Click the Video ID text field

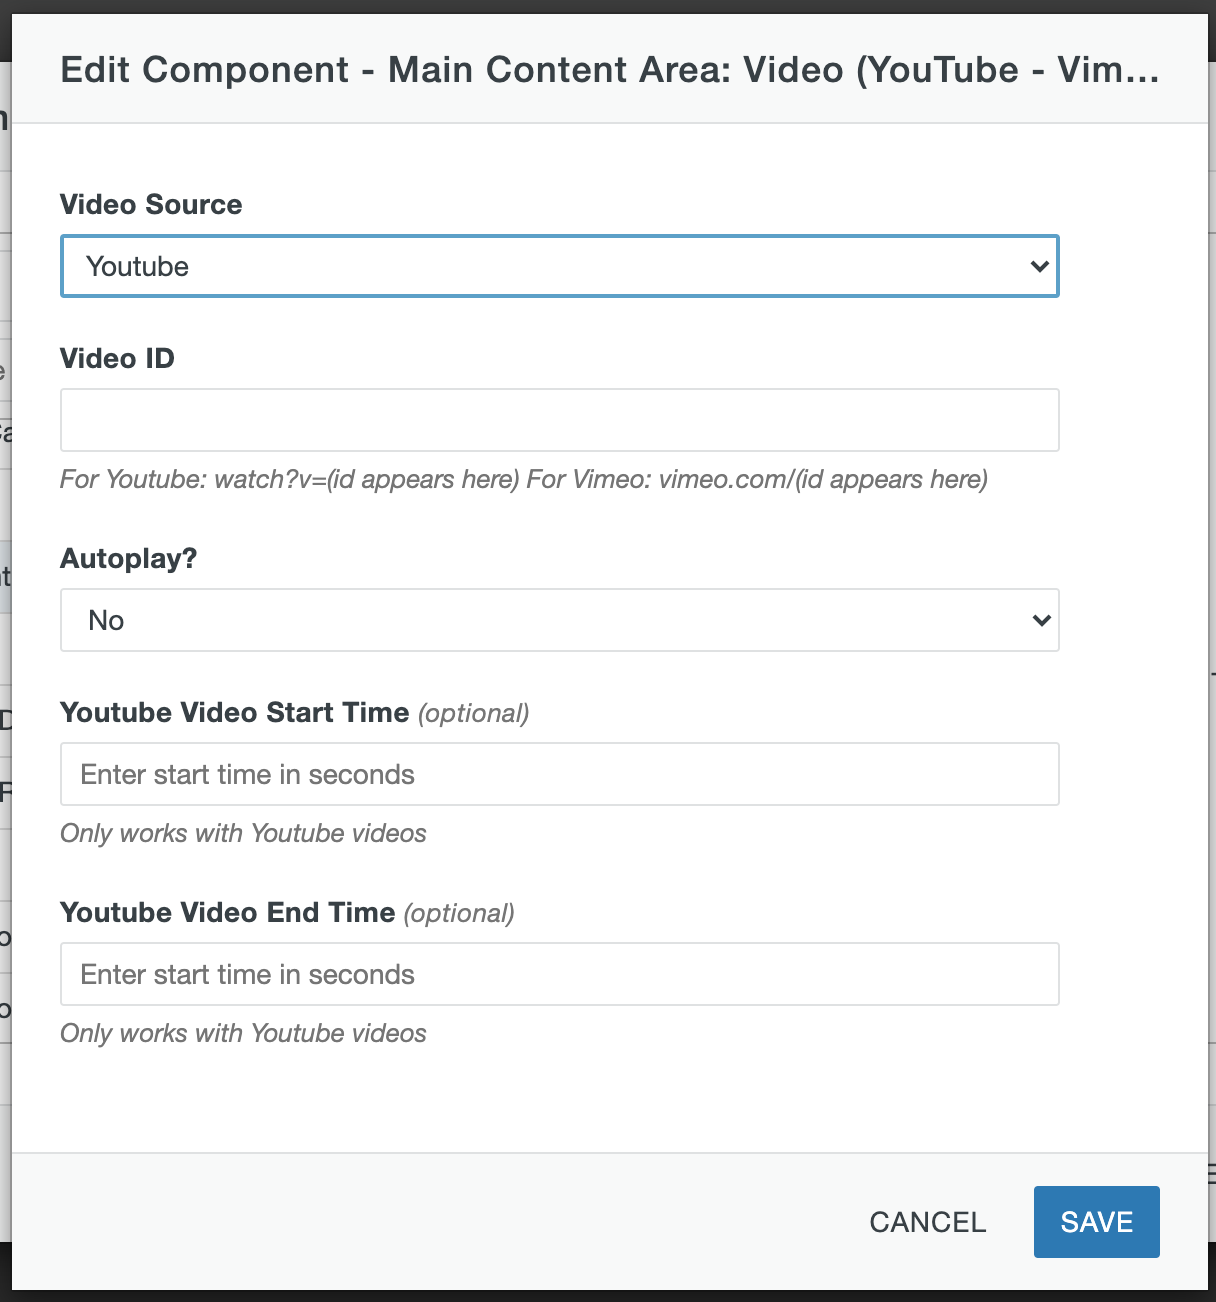[559, 420]
